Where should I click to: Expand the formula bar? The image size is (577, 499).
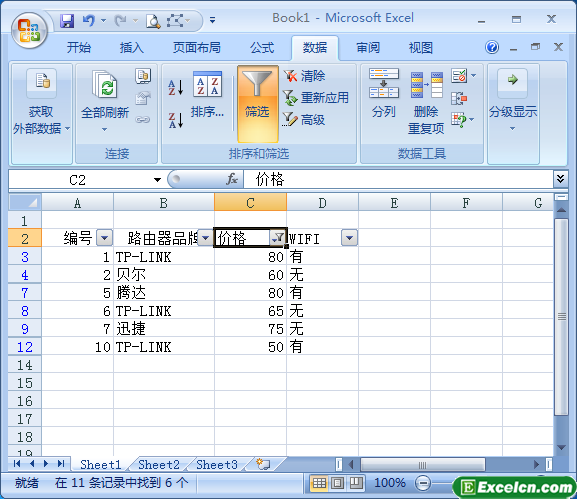560,179
